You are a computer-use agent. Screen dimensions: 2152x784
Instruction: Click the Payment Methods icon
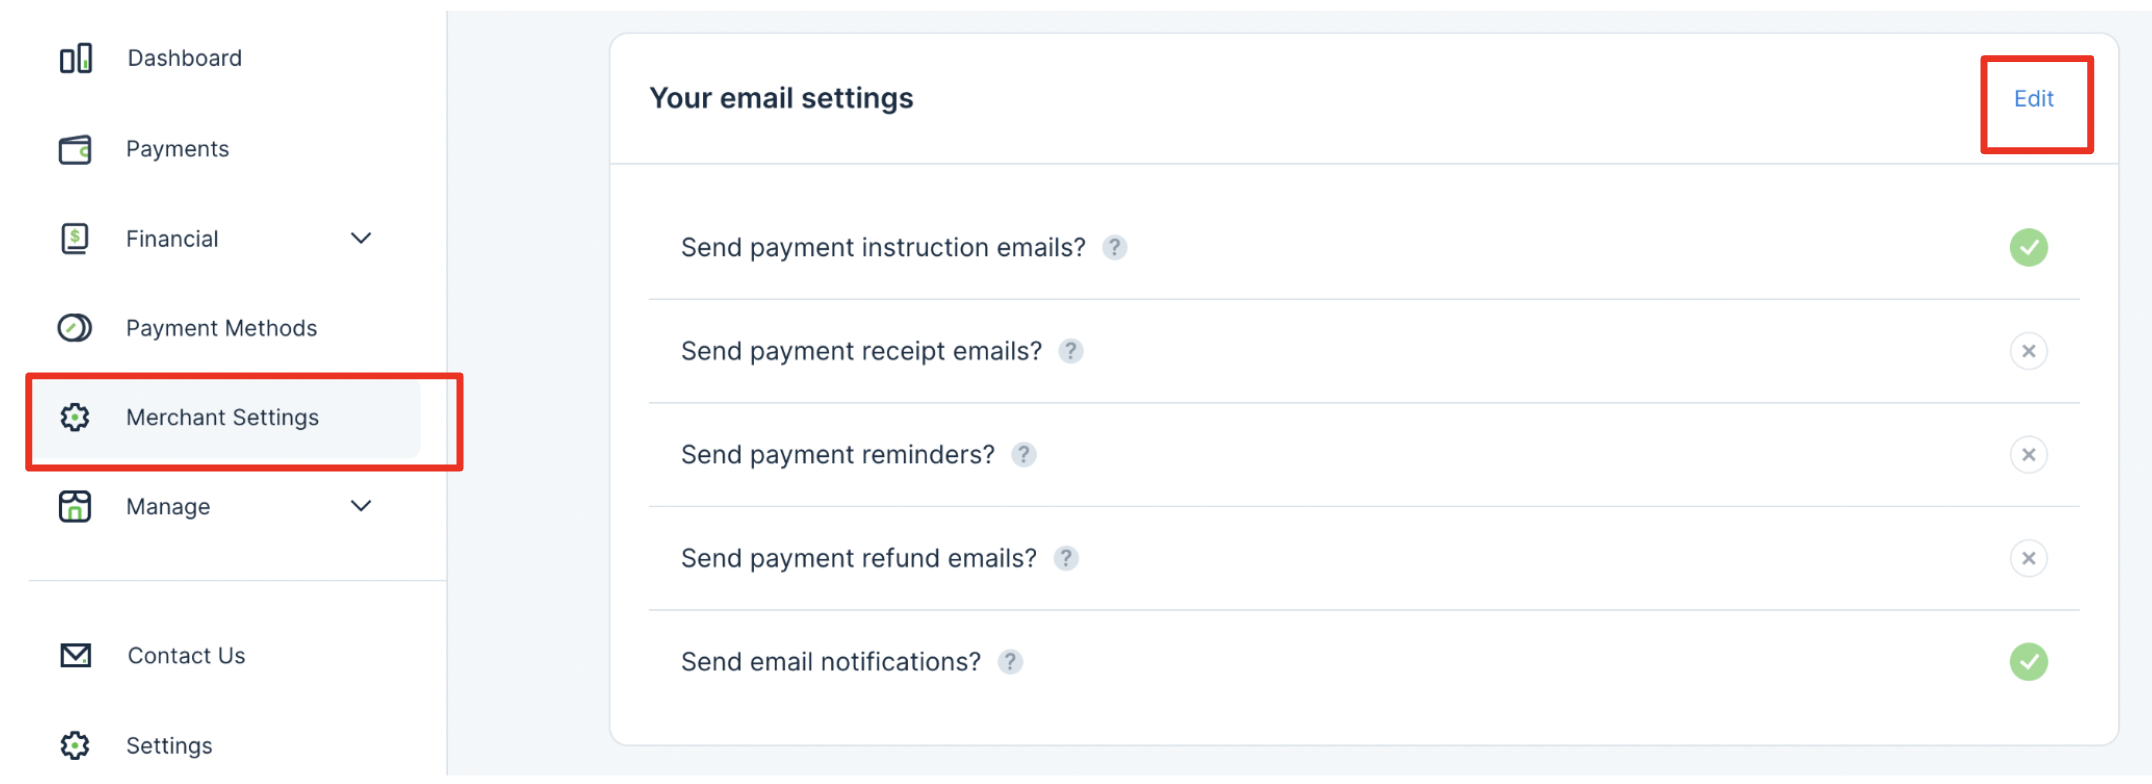(75, 328)
